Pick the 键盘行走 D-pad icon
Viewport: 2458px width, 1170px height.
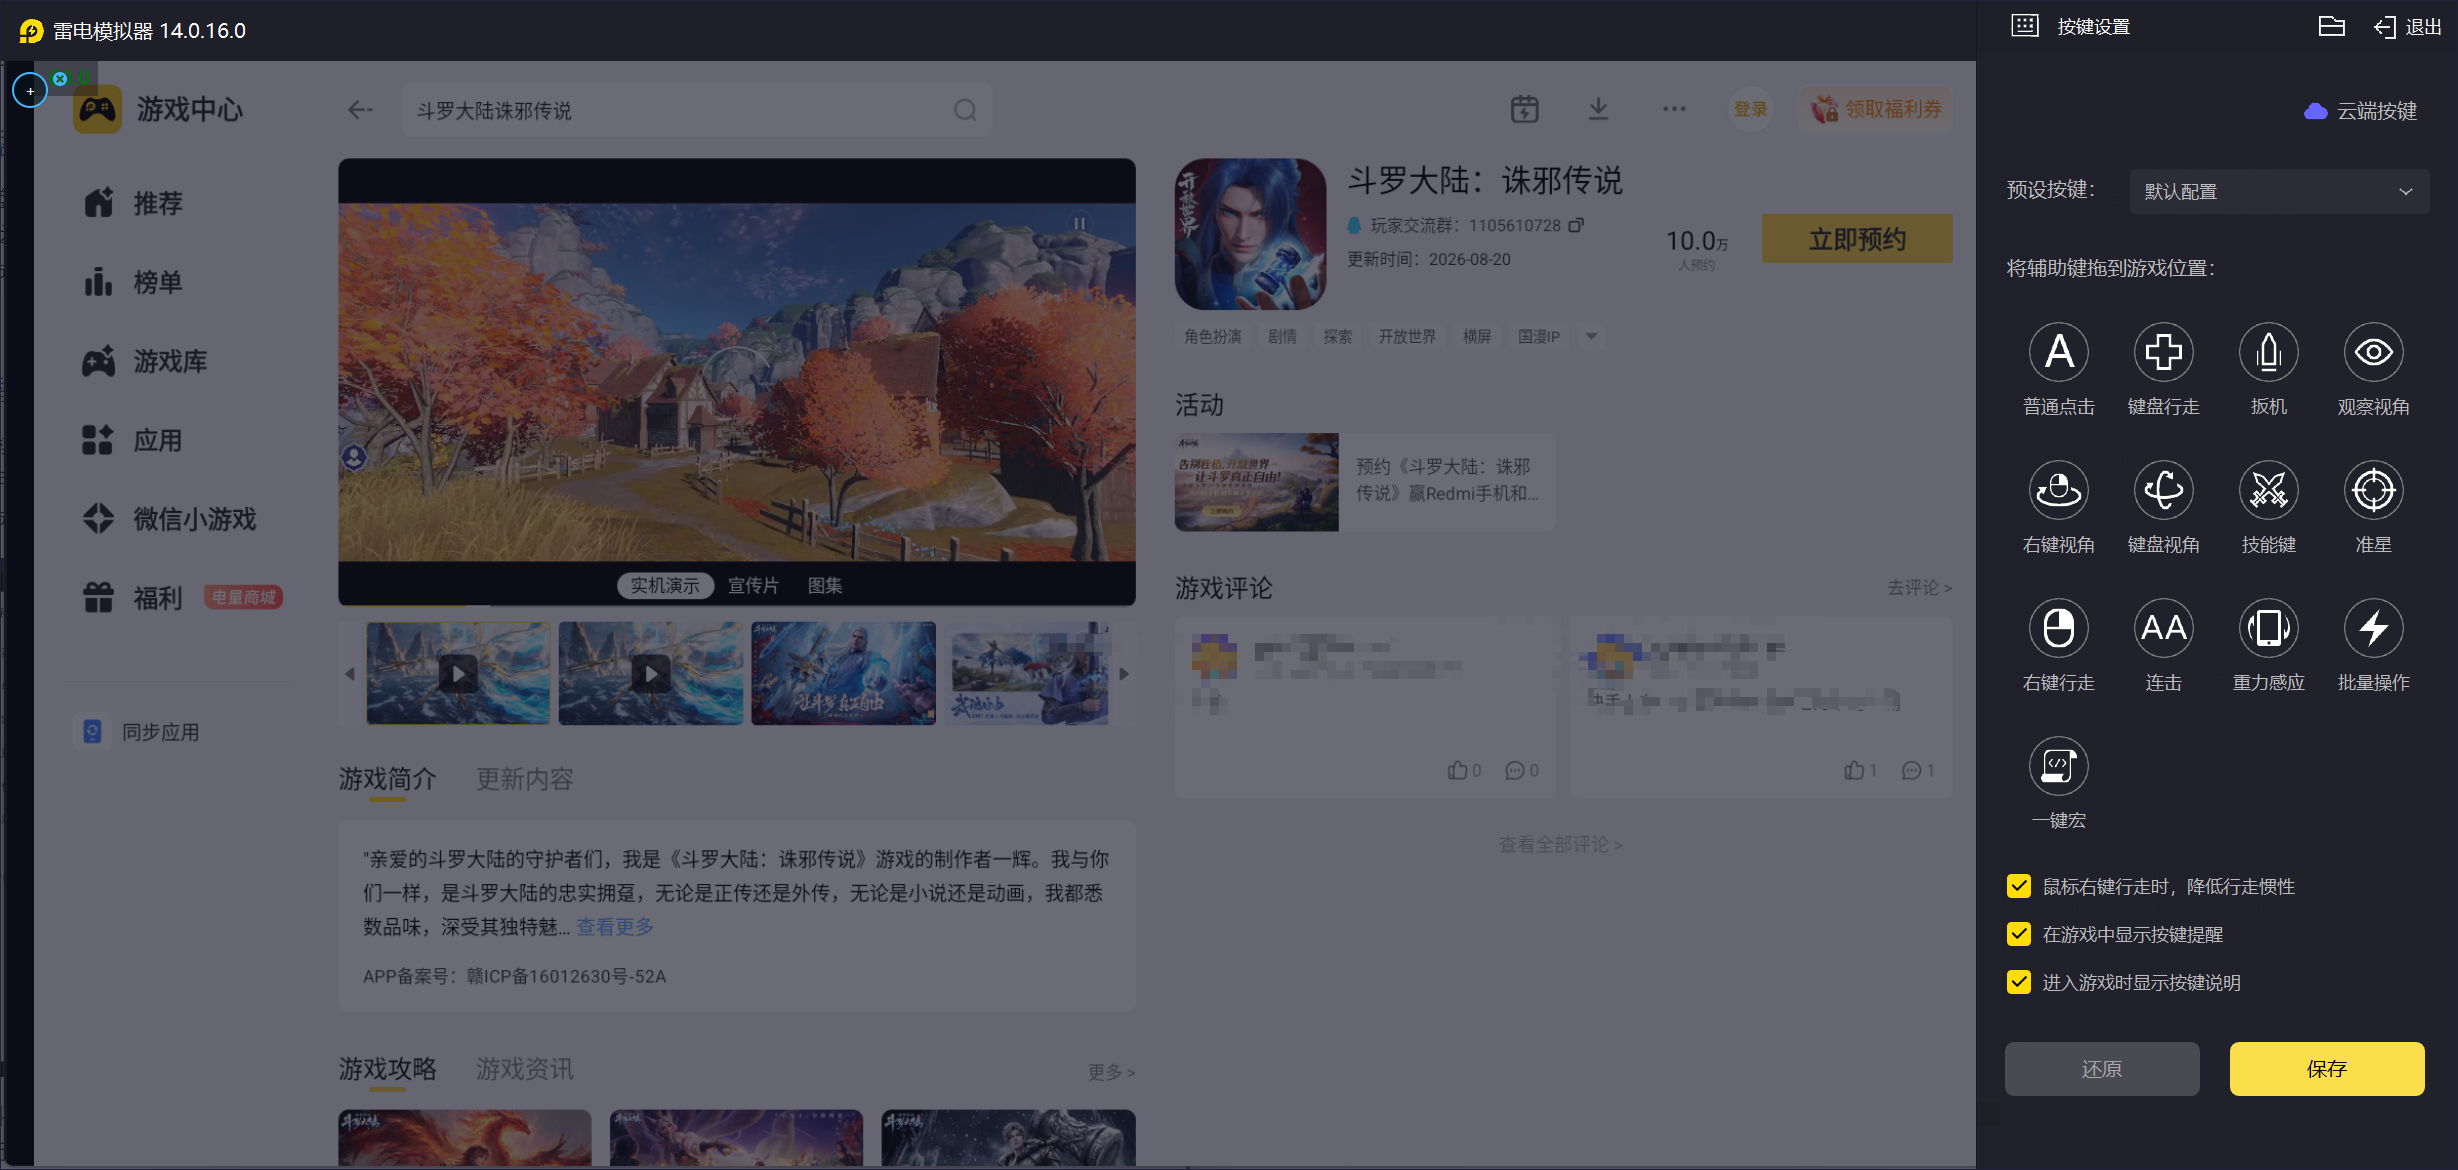(x=2163, y=352)
